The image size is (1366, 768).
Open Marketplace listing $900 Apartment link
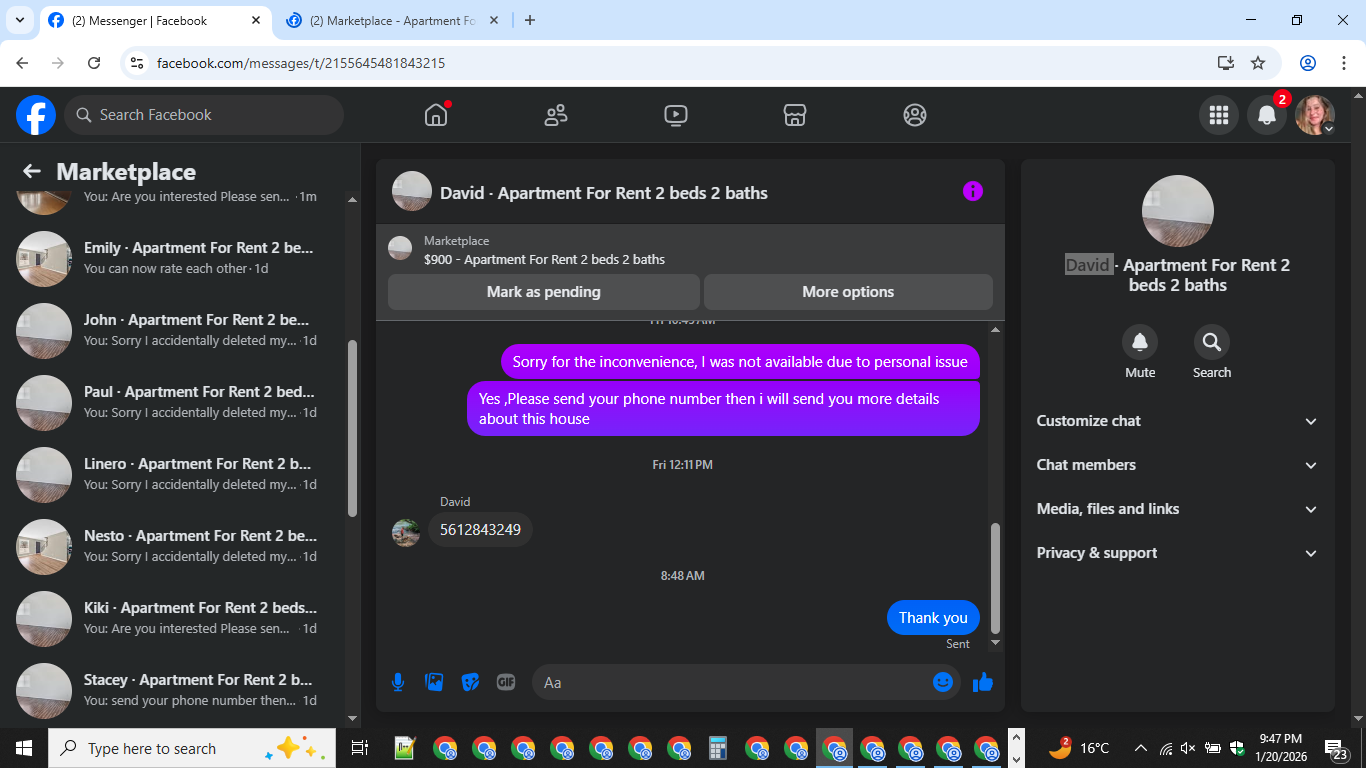point(544,259)
